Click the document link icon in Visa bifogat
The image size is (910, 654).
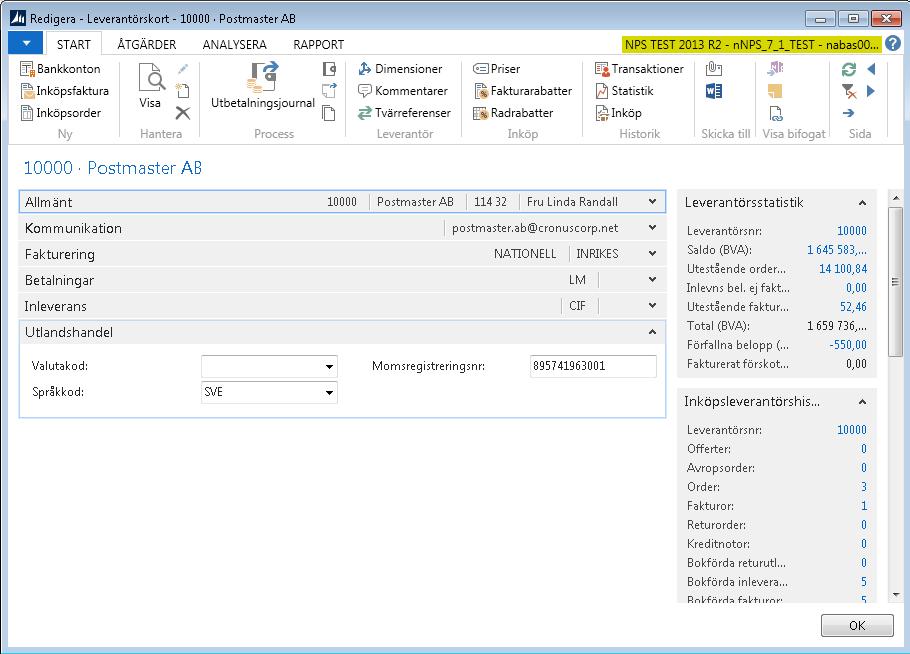click(775, 113)
